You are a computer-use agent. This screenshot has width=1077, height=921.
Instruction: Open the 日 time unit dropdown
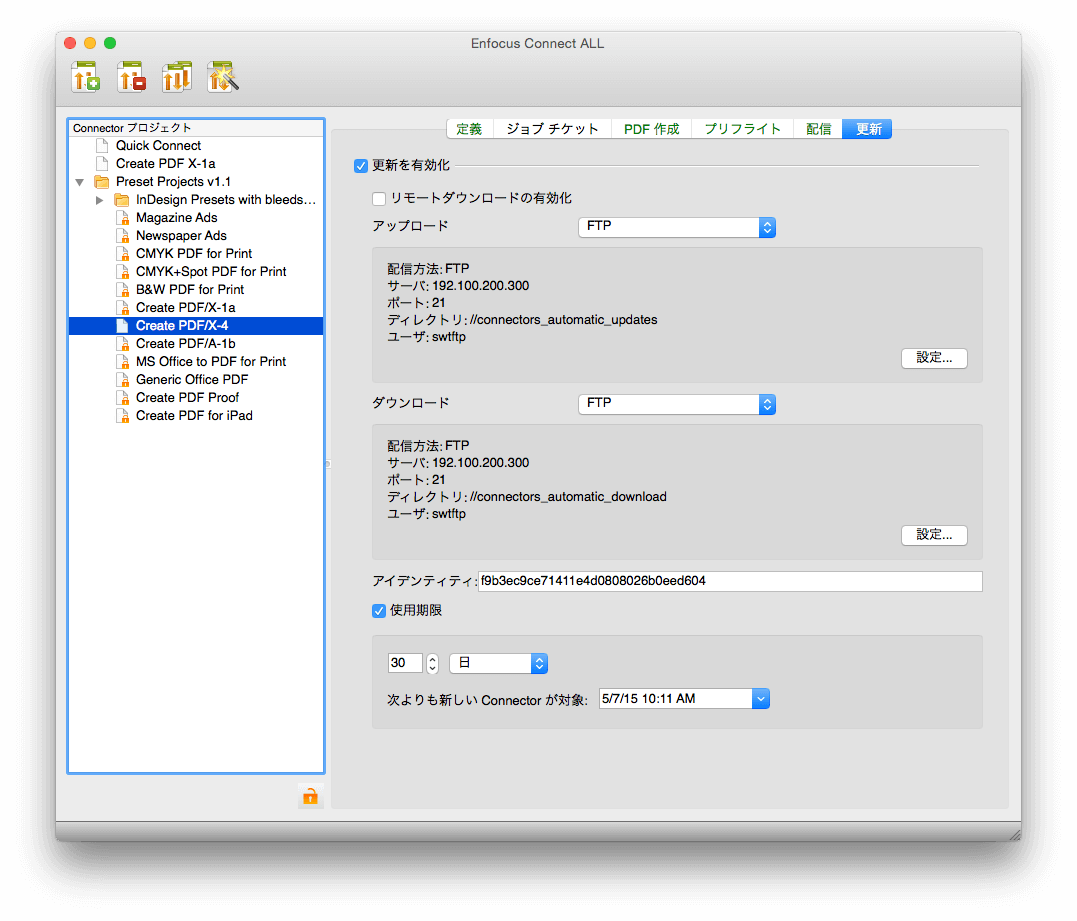pos(498,663)
